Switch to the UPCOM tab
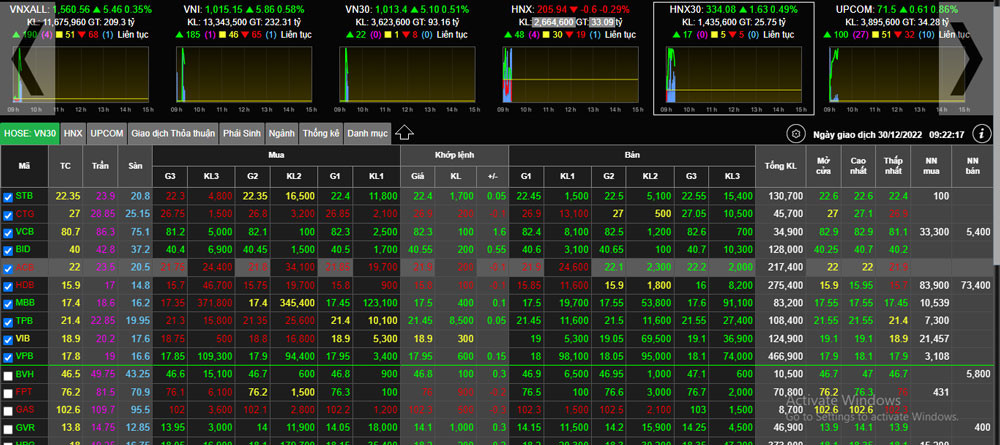The height and width of the screenshot is (445, 1000). click(x=107, y=132)
